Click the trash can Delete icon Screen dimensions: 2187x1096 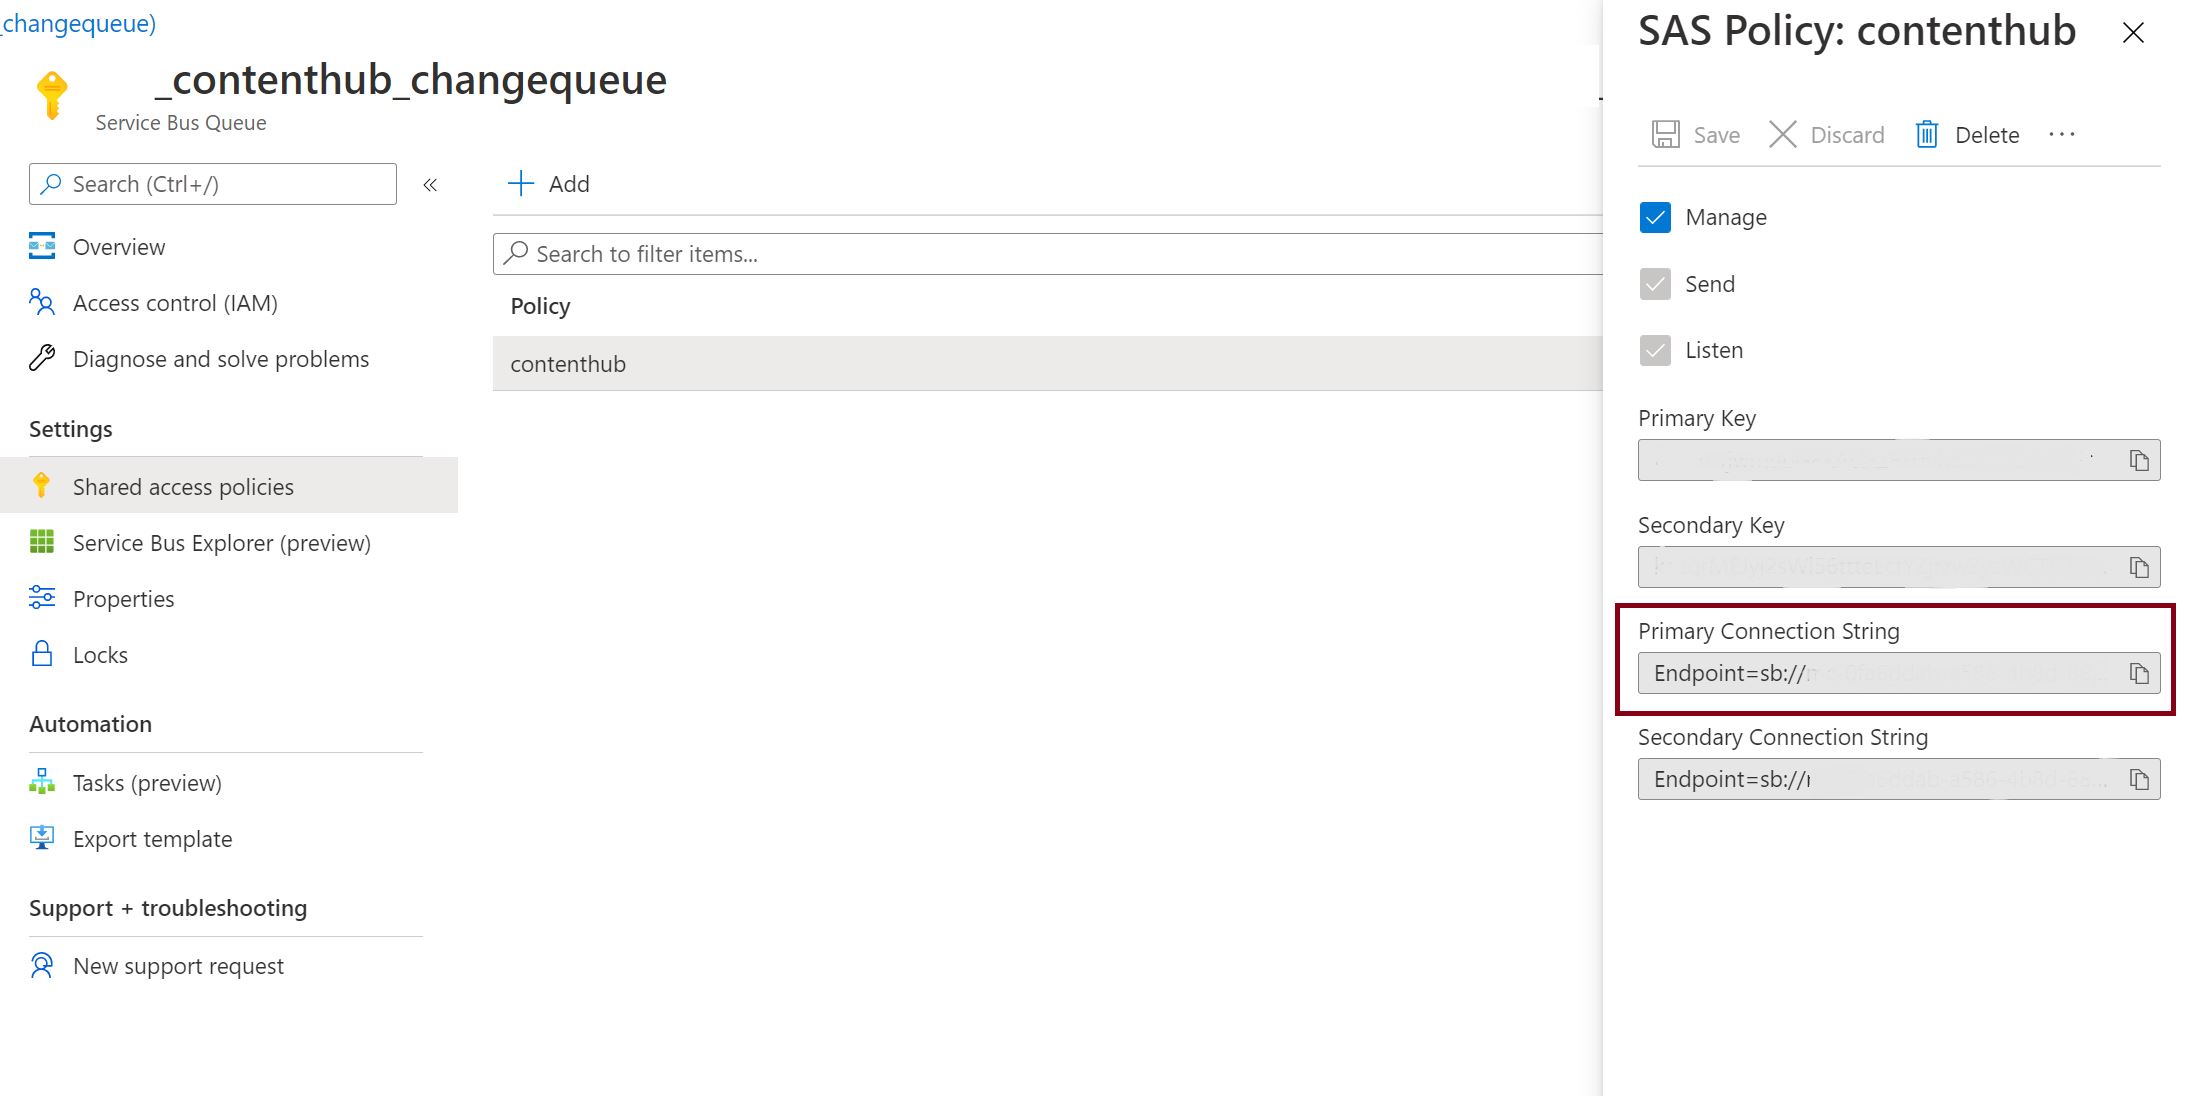pos(1927,134)
